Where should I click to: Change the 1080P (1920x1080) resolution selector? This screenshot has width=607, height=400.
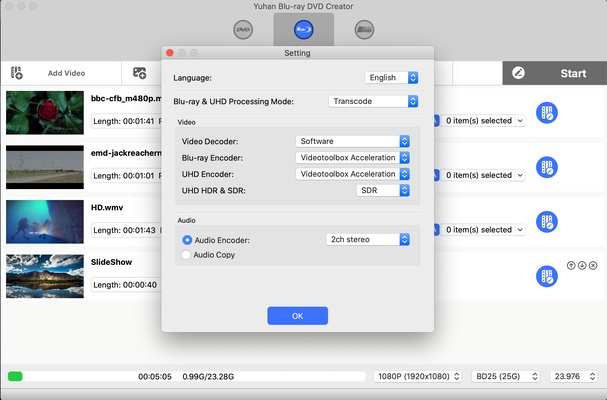(x=417, y=376)
